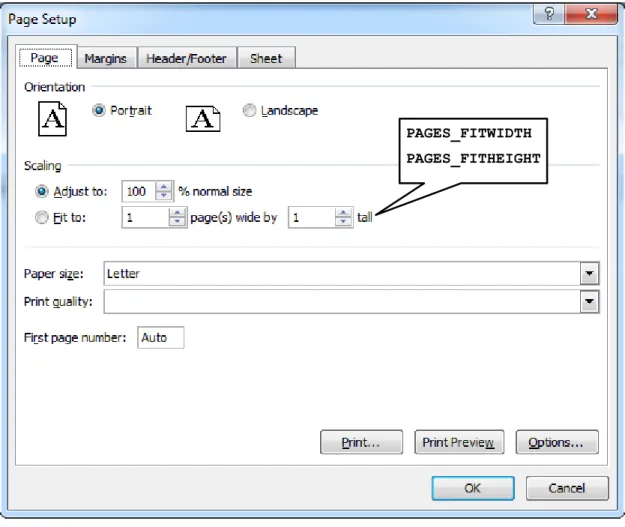Decrease the Adjust to percentage value
The image size is (625, 527).
coord(164,196)
